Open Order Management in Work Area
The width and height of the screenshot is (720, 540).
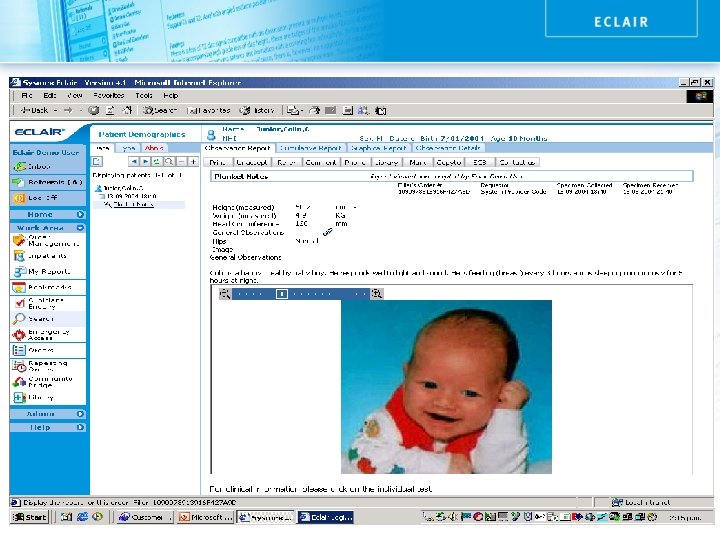click(x=48, y=240)
